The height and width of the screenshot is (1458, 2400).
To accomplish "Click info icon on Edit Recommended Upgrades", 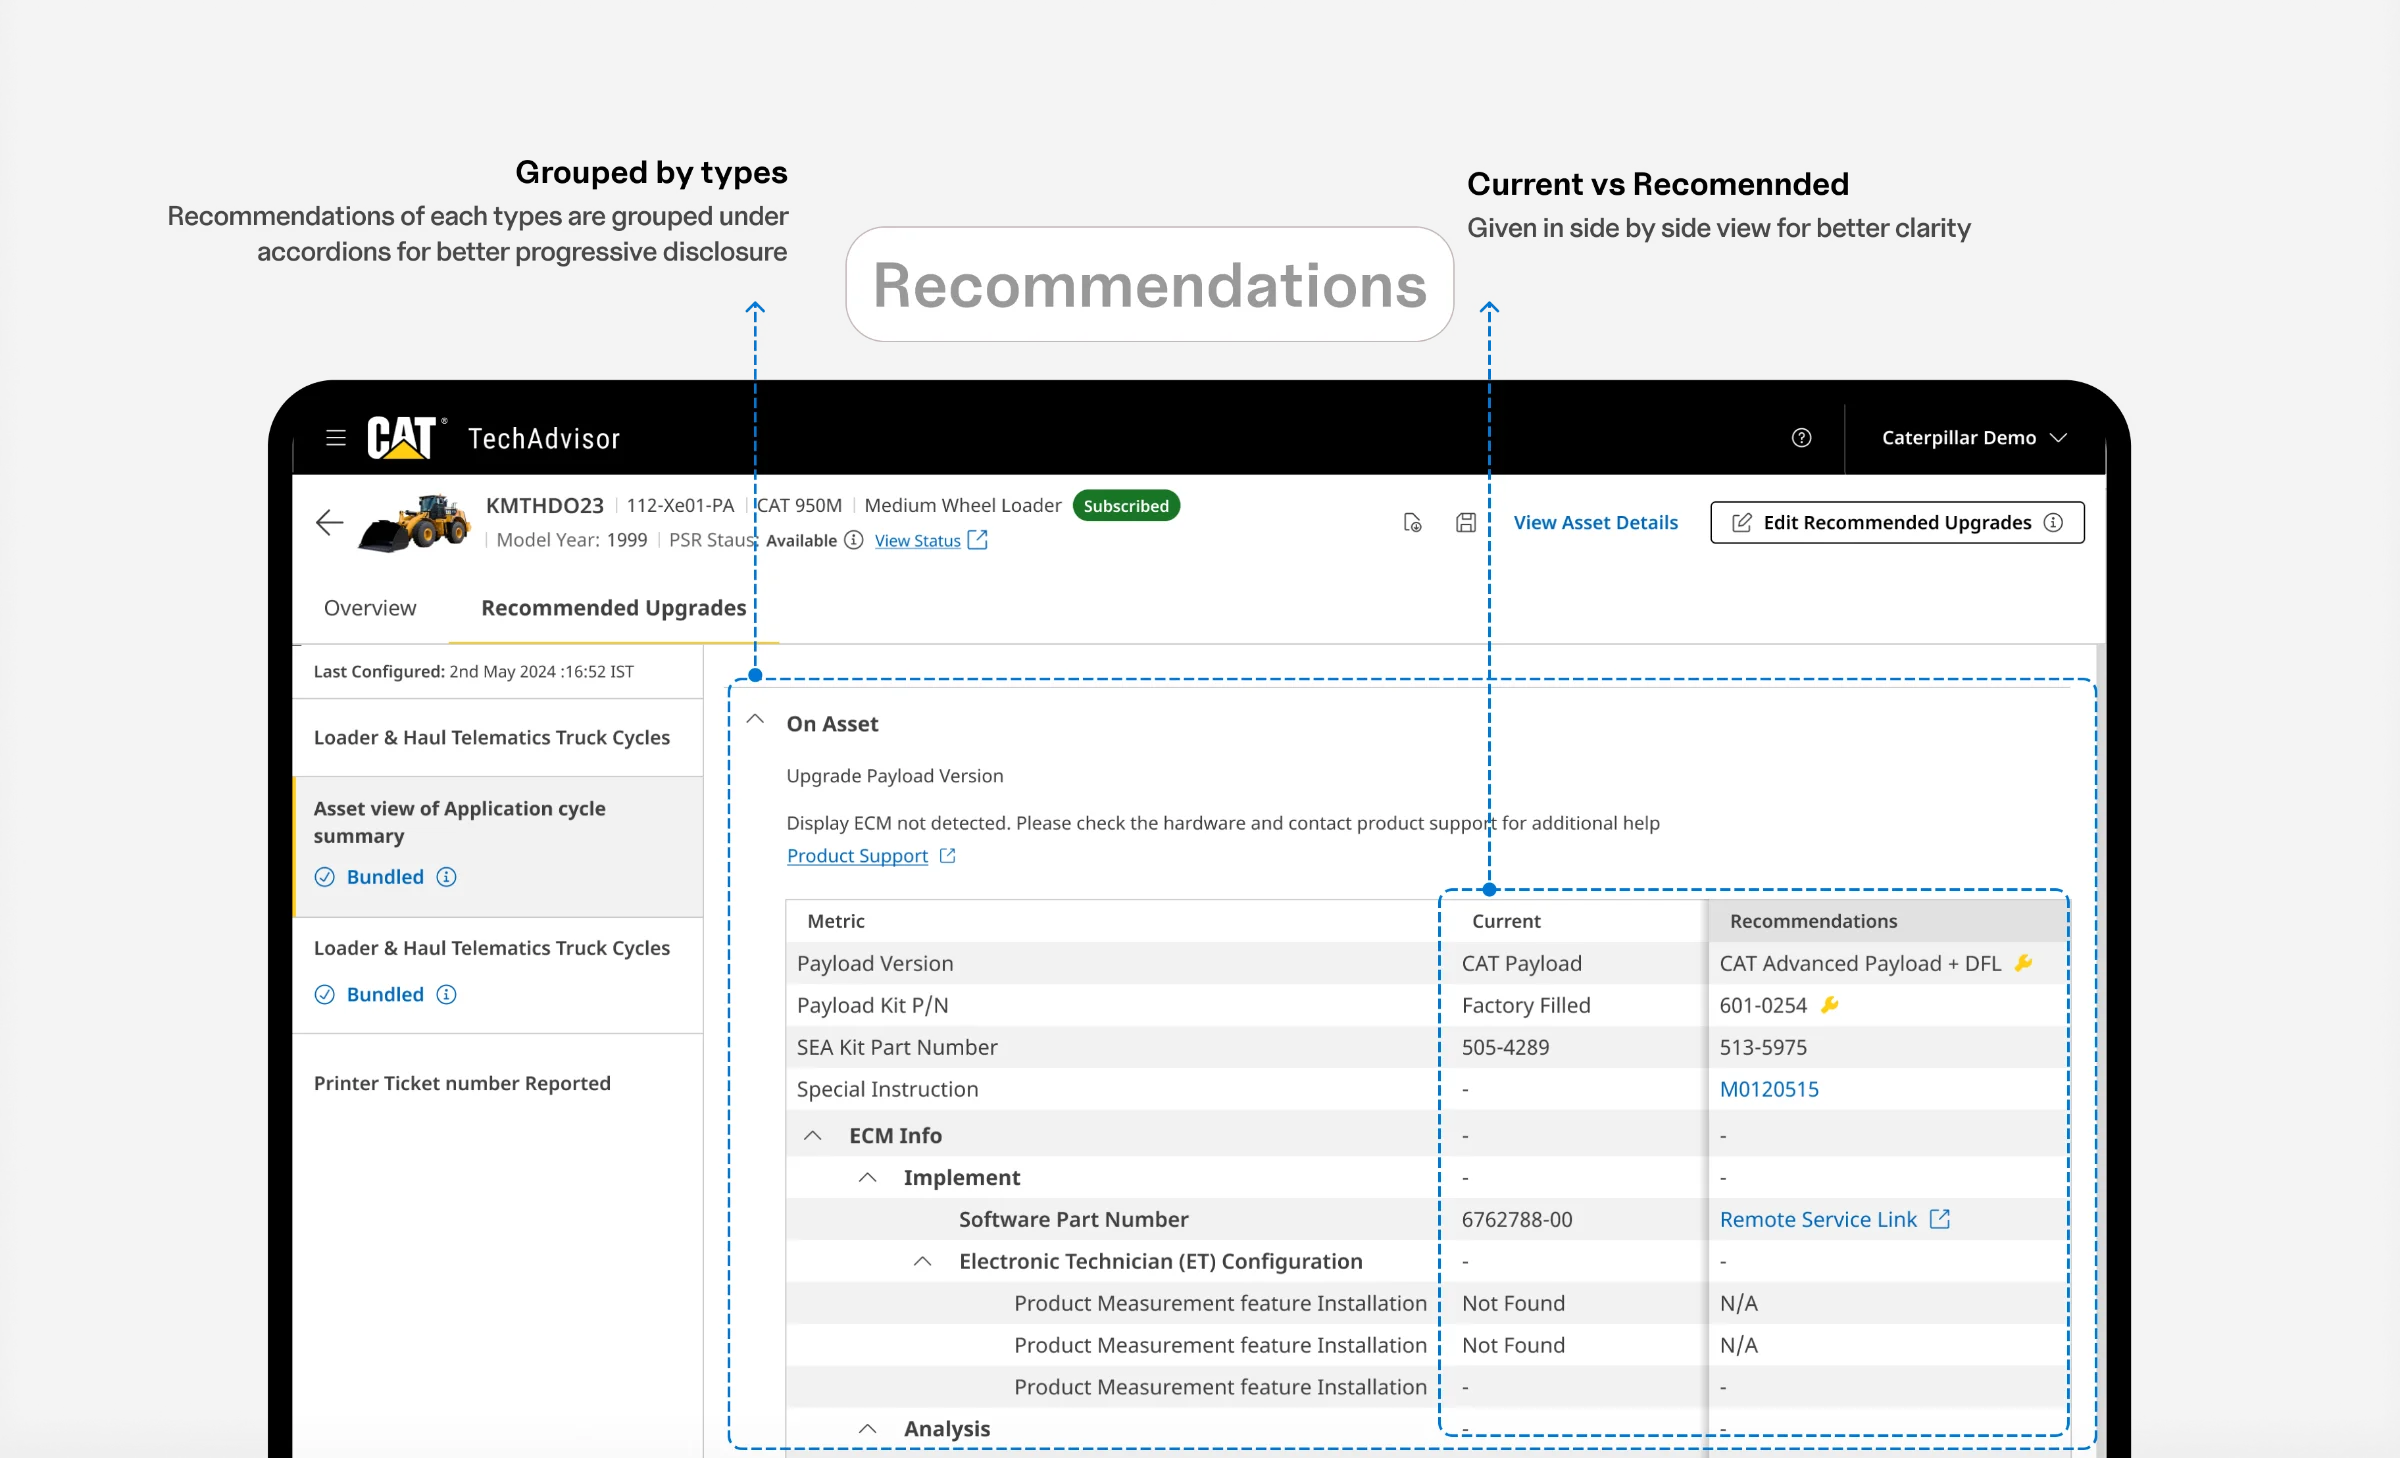I will [2053, 522].
